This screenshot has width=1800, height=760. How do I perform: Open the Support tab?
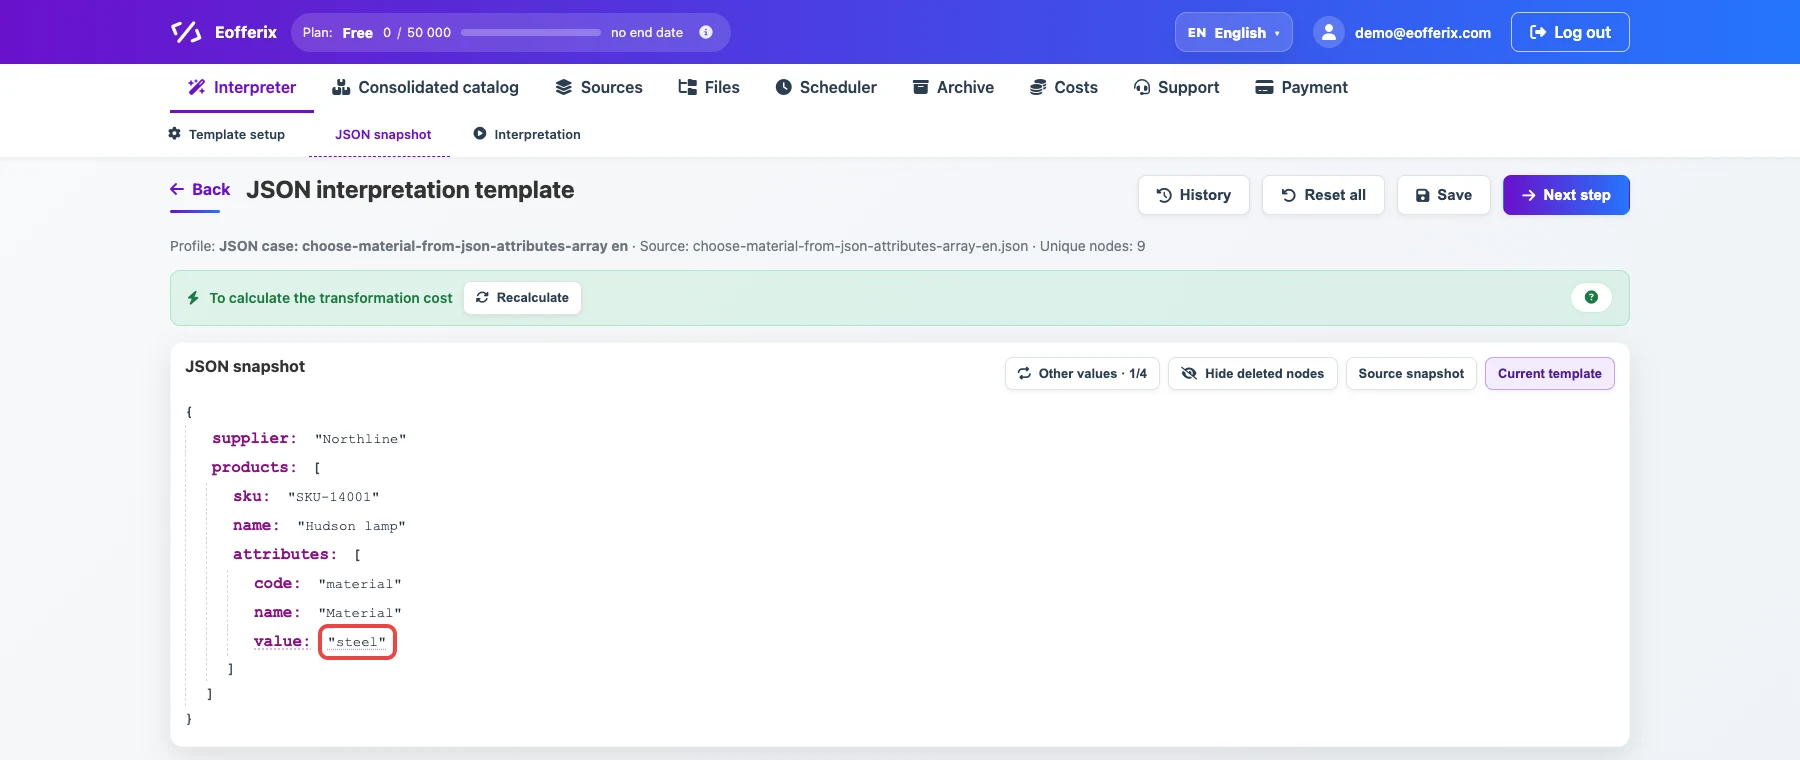(1176, 87)
